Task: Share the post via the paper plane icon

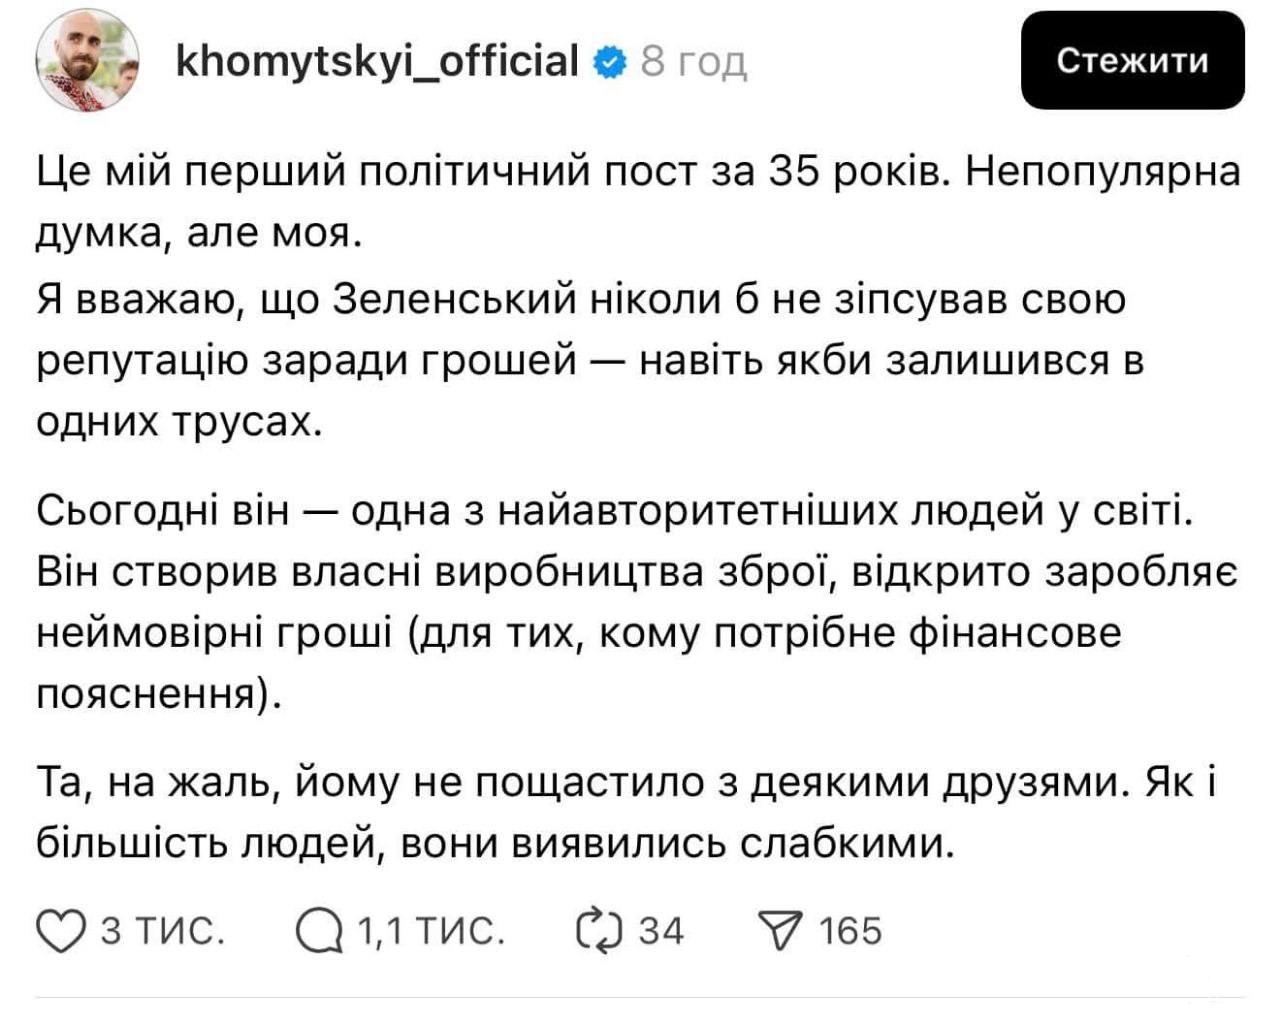Action: [x=784, y=930]
